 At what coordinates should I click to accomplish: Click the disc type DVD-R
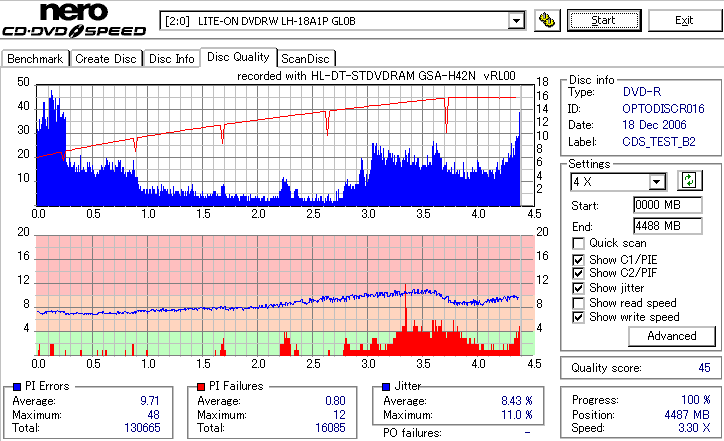[642, 92]
